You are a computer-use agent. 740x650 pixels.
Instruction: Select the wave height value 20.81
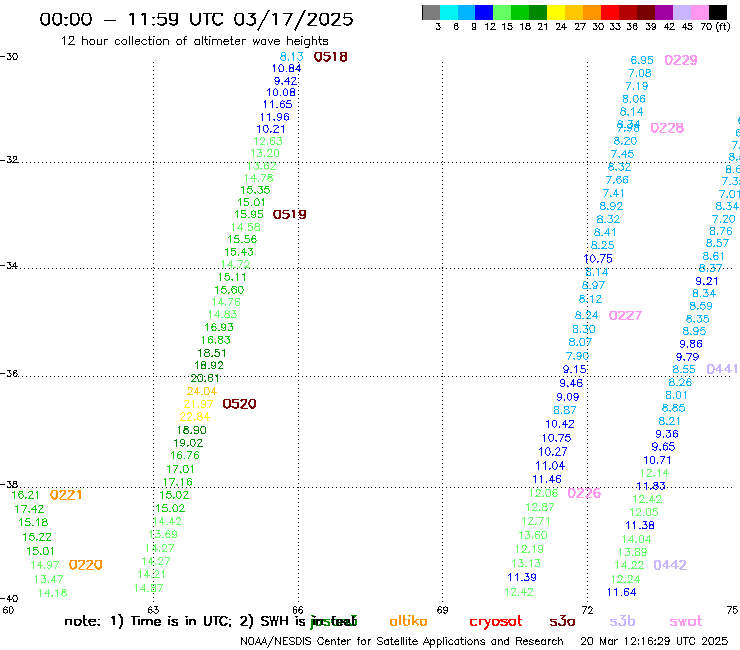[x=205, y=378]
